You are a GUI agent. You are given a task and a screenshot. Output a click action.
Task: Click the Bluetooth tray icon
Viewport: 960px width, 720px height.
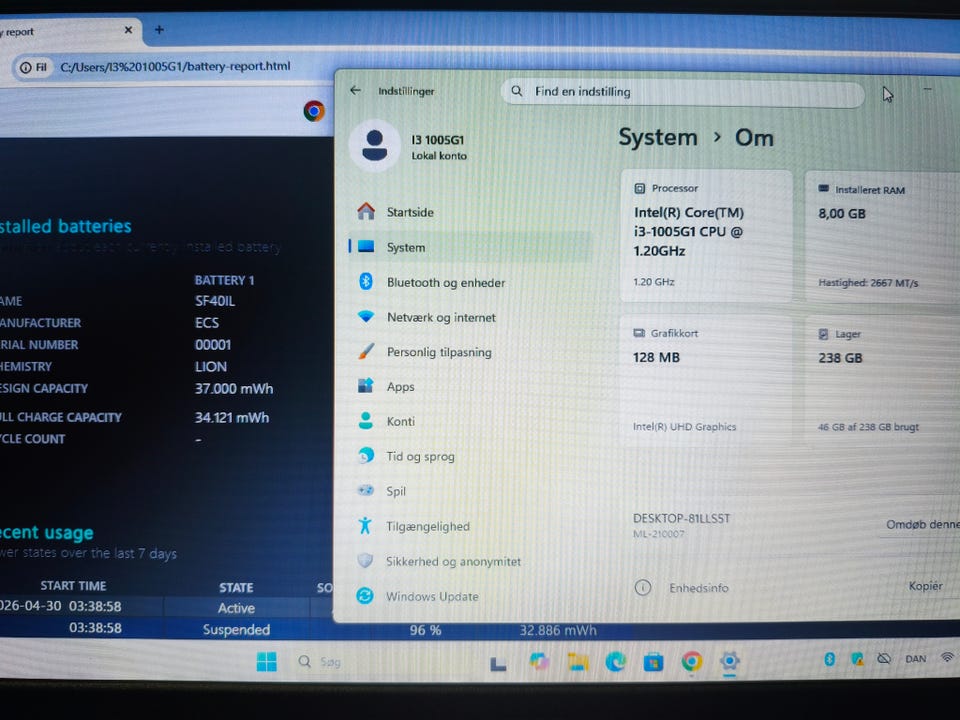830,659
